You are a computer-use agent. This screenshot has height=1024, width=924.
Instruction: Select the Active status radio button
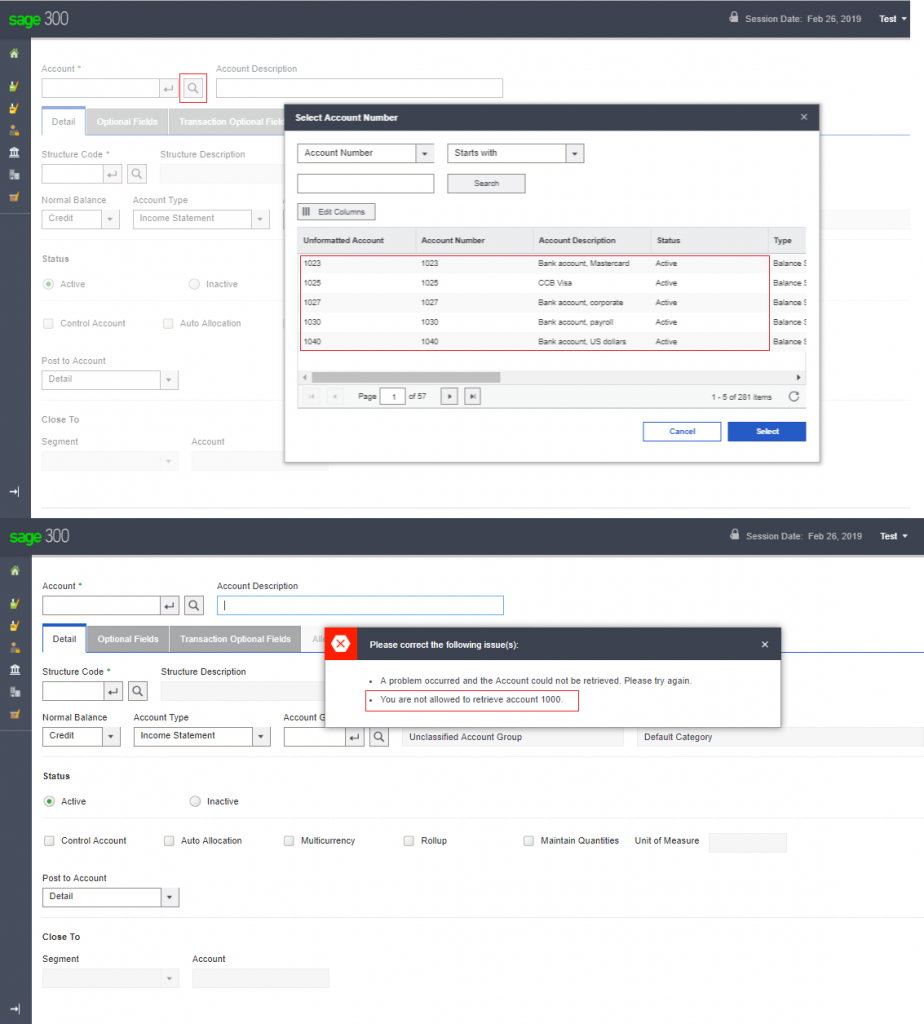click(x=48, y=284)
